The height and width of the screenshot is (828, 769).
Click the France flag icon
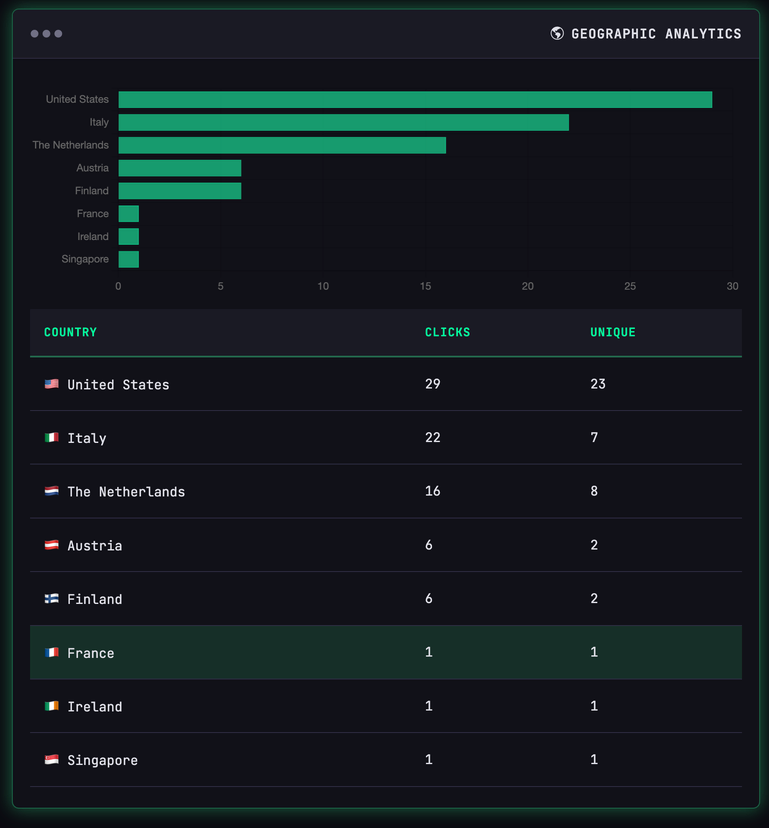pos(52,653)
